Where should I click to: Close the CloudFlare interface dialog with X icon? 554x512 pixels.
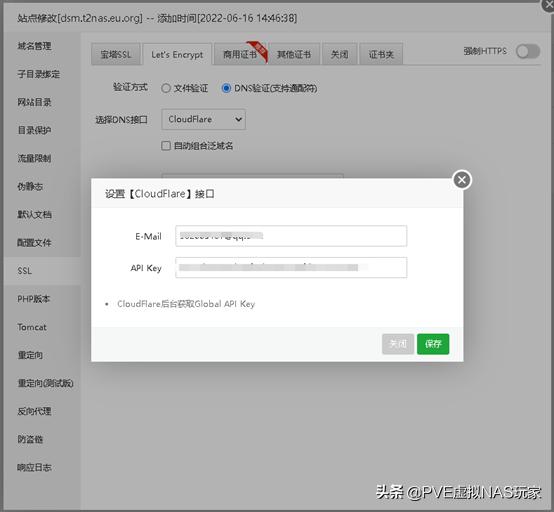pos(462,180)
